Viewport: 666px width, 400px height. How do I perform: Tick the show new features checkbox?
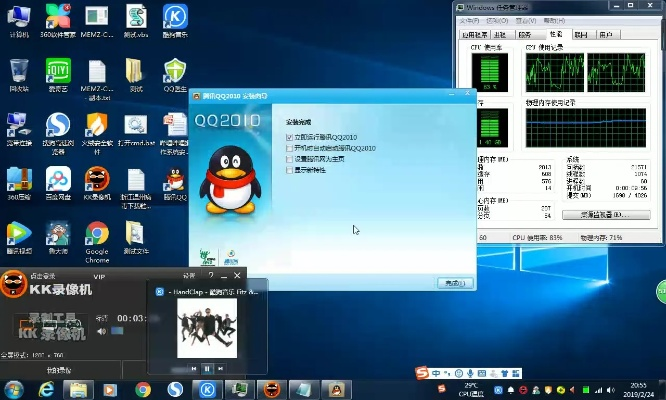(x=290, y=169)
